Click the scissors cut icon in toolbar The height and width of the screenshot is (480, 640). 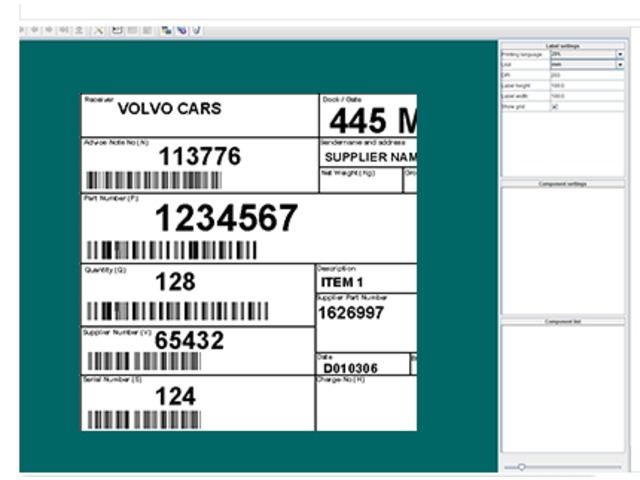[x=100, y=31]
